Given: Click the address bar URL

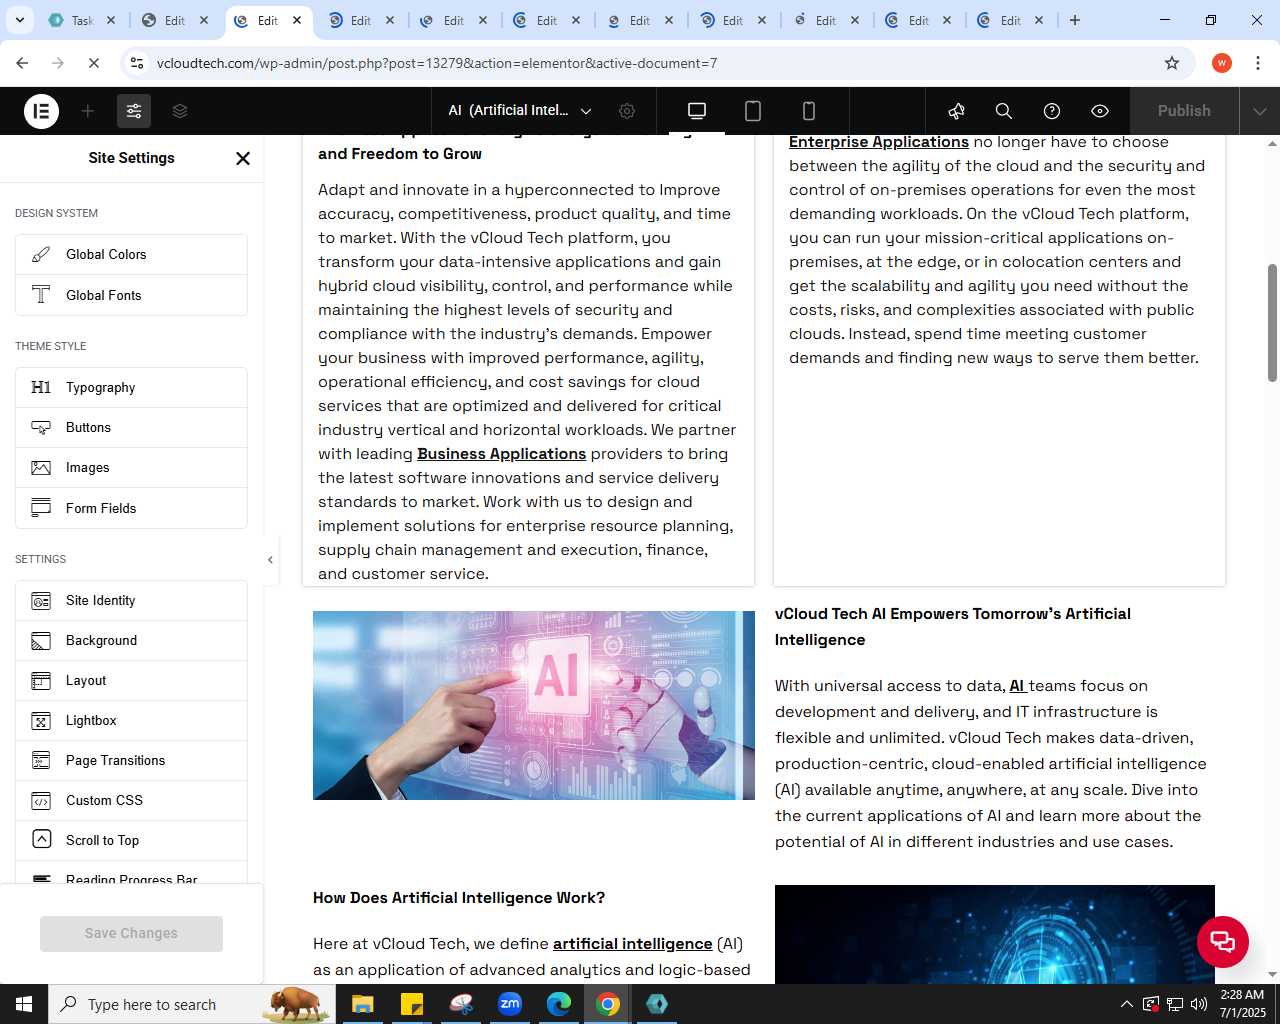Looking at the screenshot, I should [x=437, y=63].
